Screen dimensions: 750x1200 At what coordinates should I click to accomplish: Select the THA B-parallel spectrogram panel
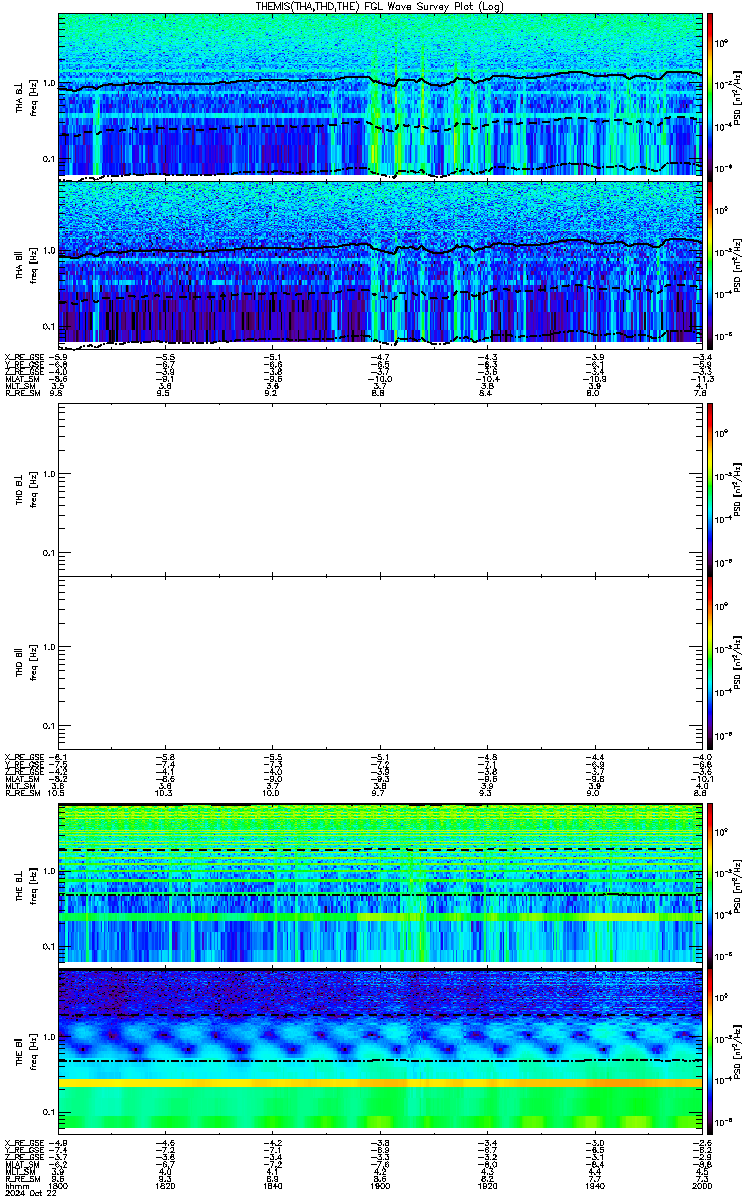coord(381,263)
